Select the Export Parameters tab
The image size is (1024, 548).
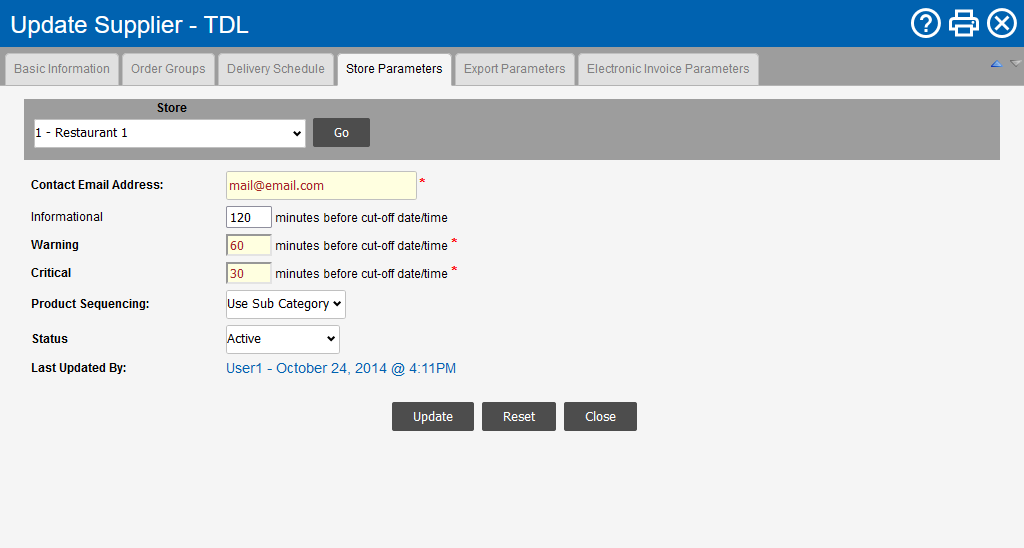click(x=514, y=69)
